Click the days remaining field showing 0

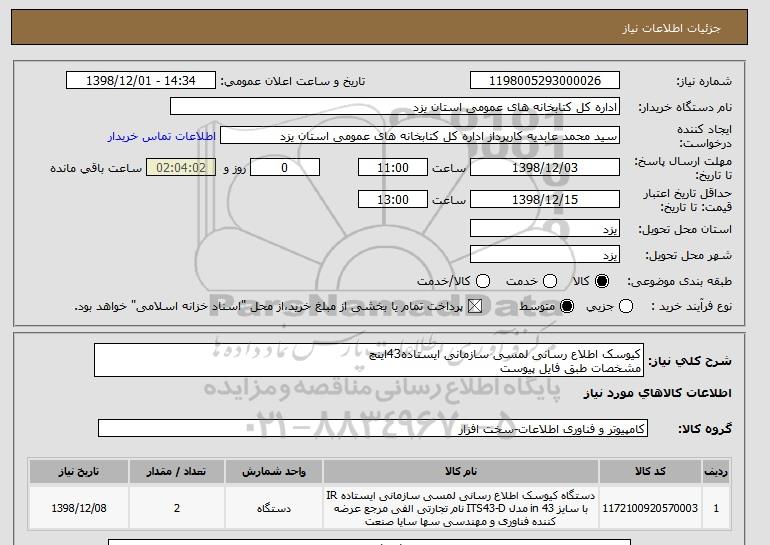(x=285, y=167)
